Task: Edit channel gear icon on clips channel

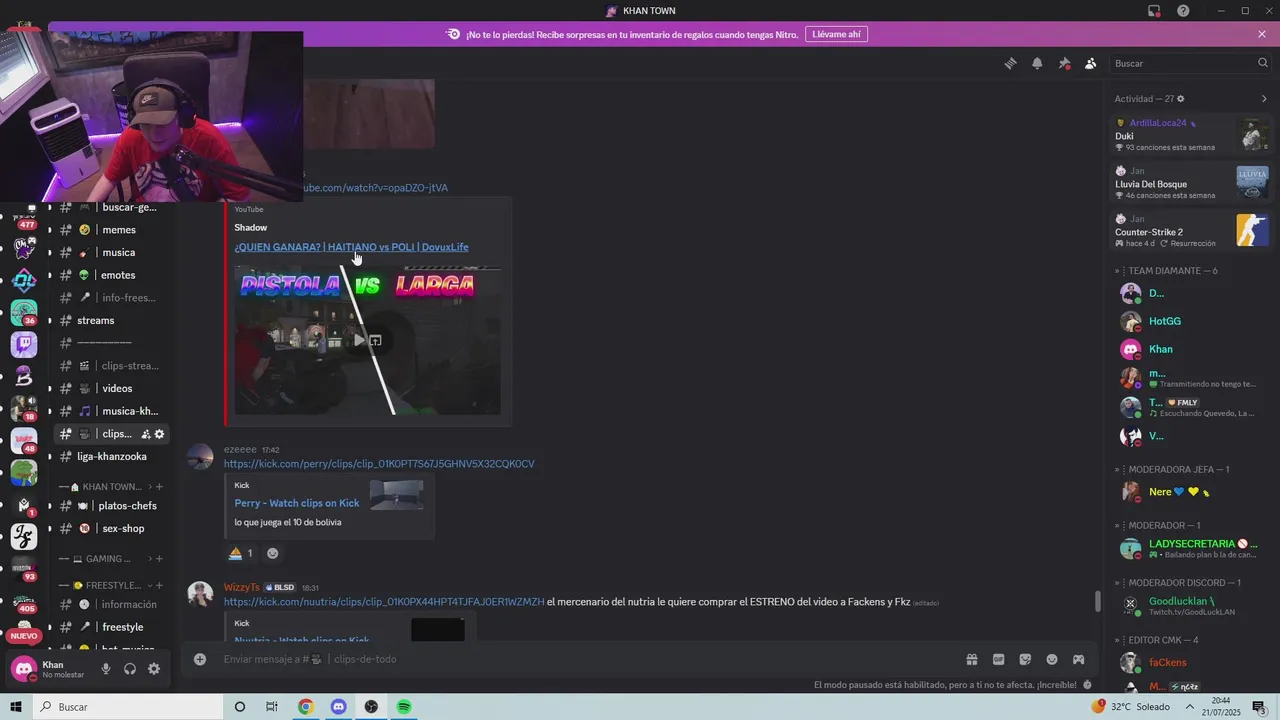Action: tap(159, 434)
